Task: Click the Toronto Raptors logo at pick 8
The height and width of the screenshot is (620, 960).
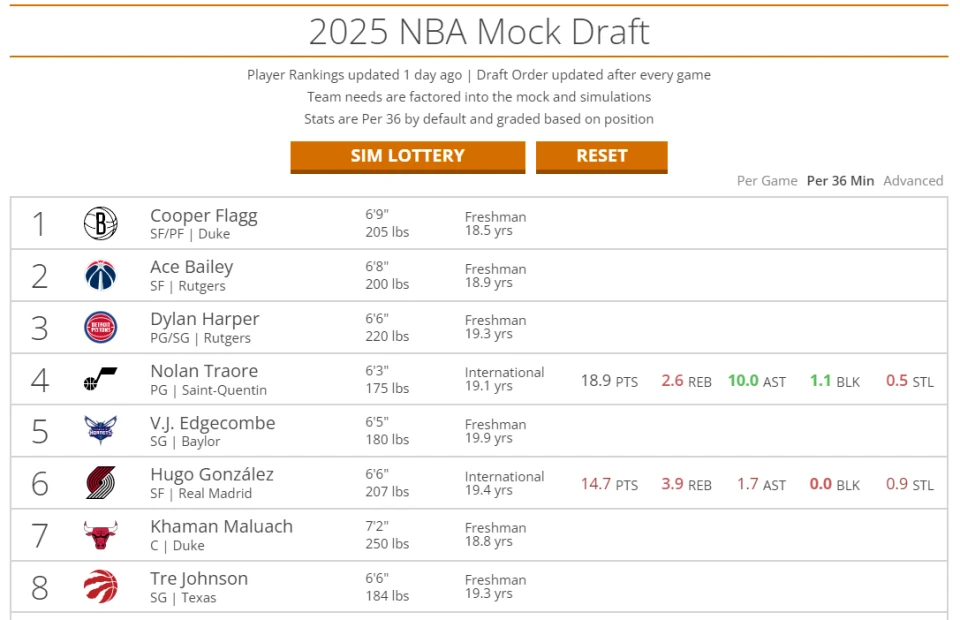Action: click(x=100, y=586)
